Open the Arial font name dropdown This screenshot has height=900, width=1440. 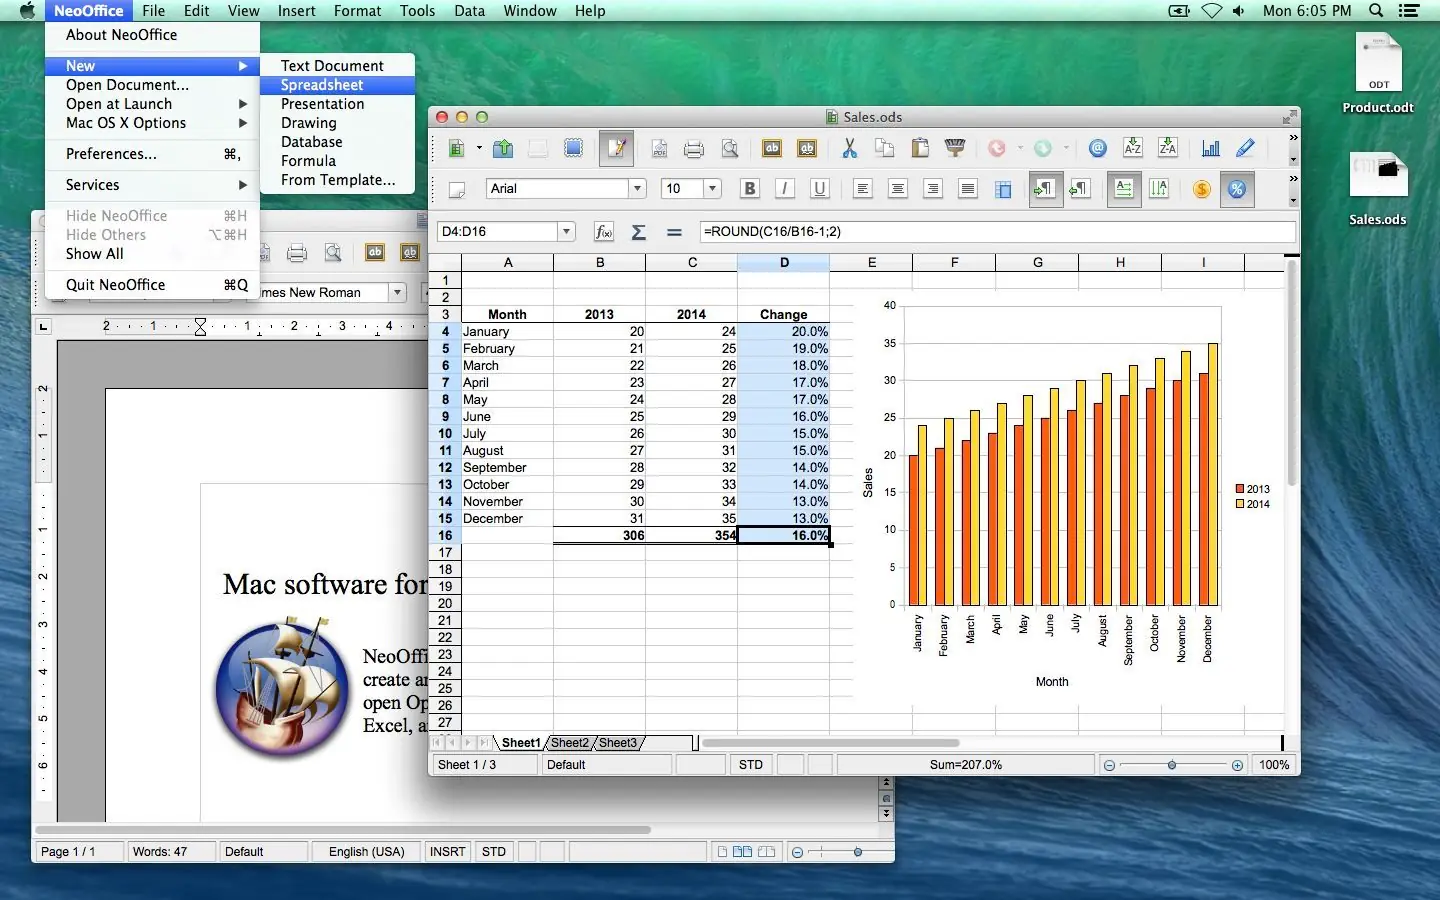[637, 189]
